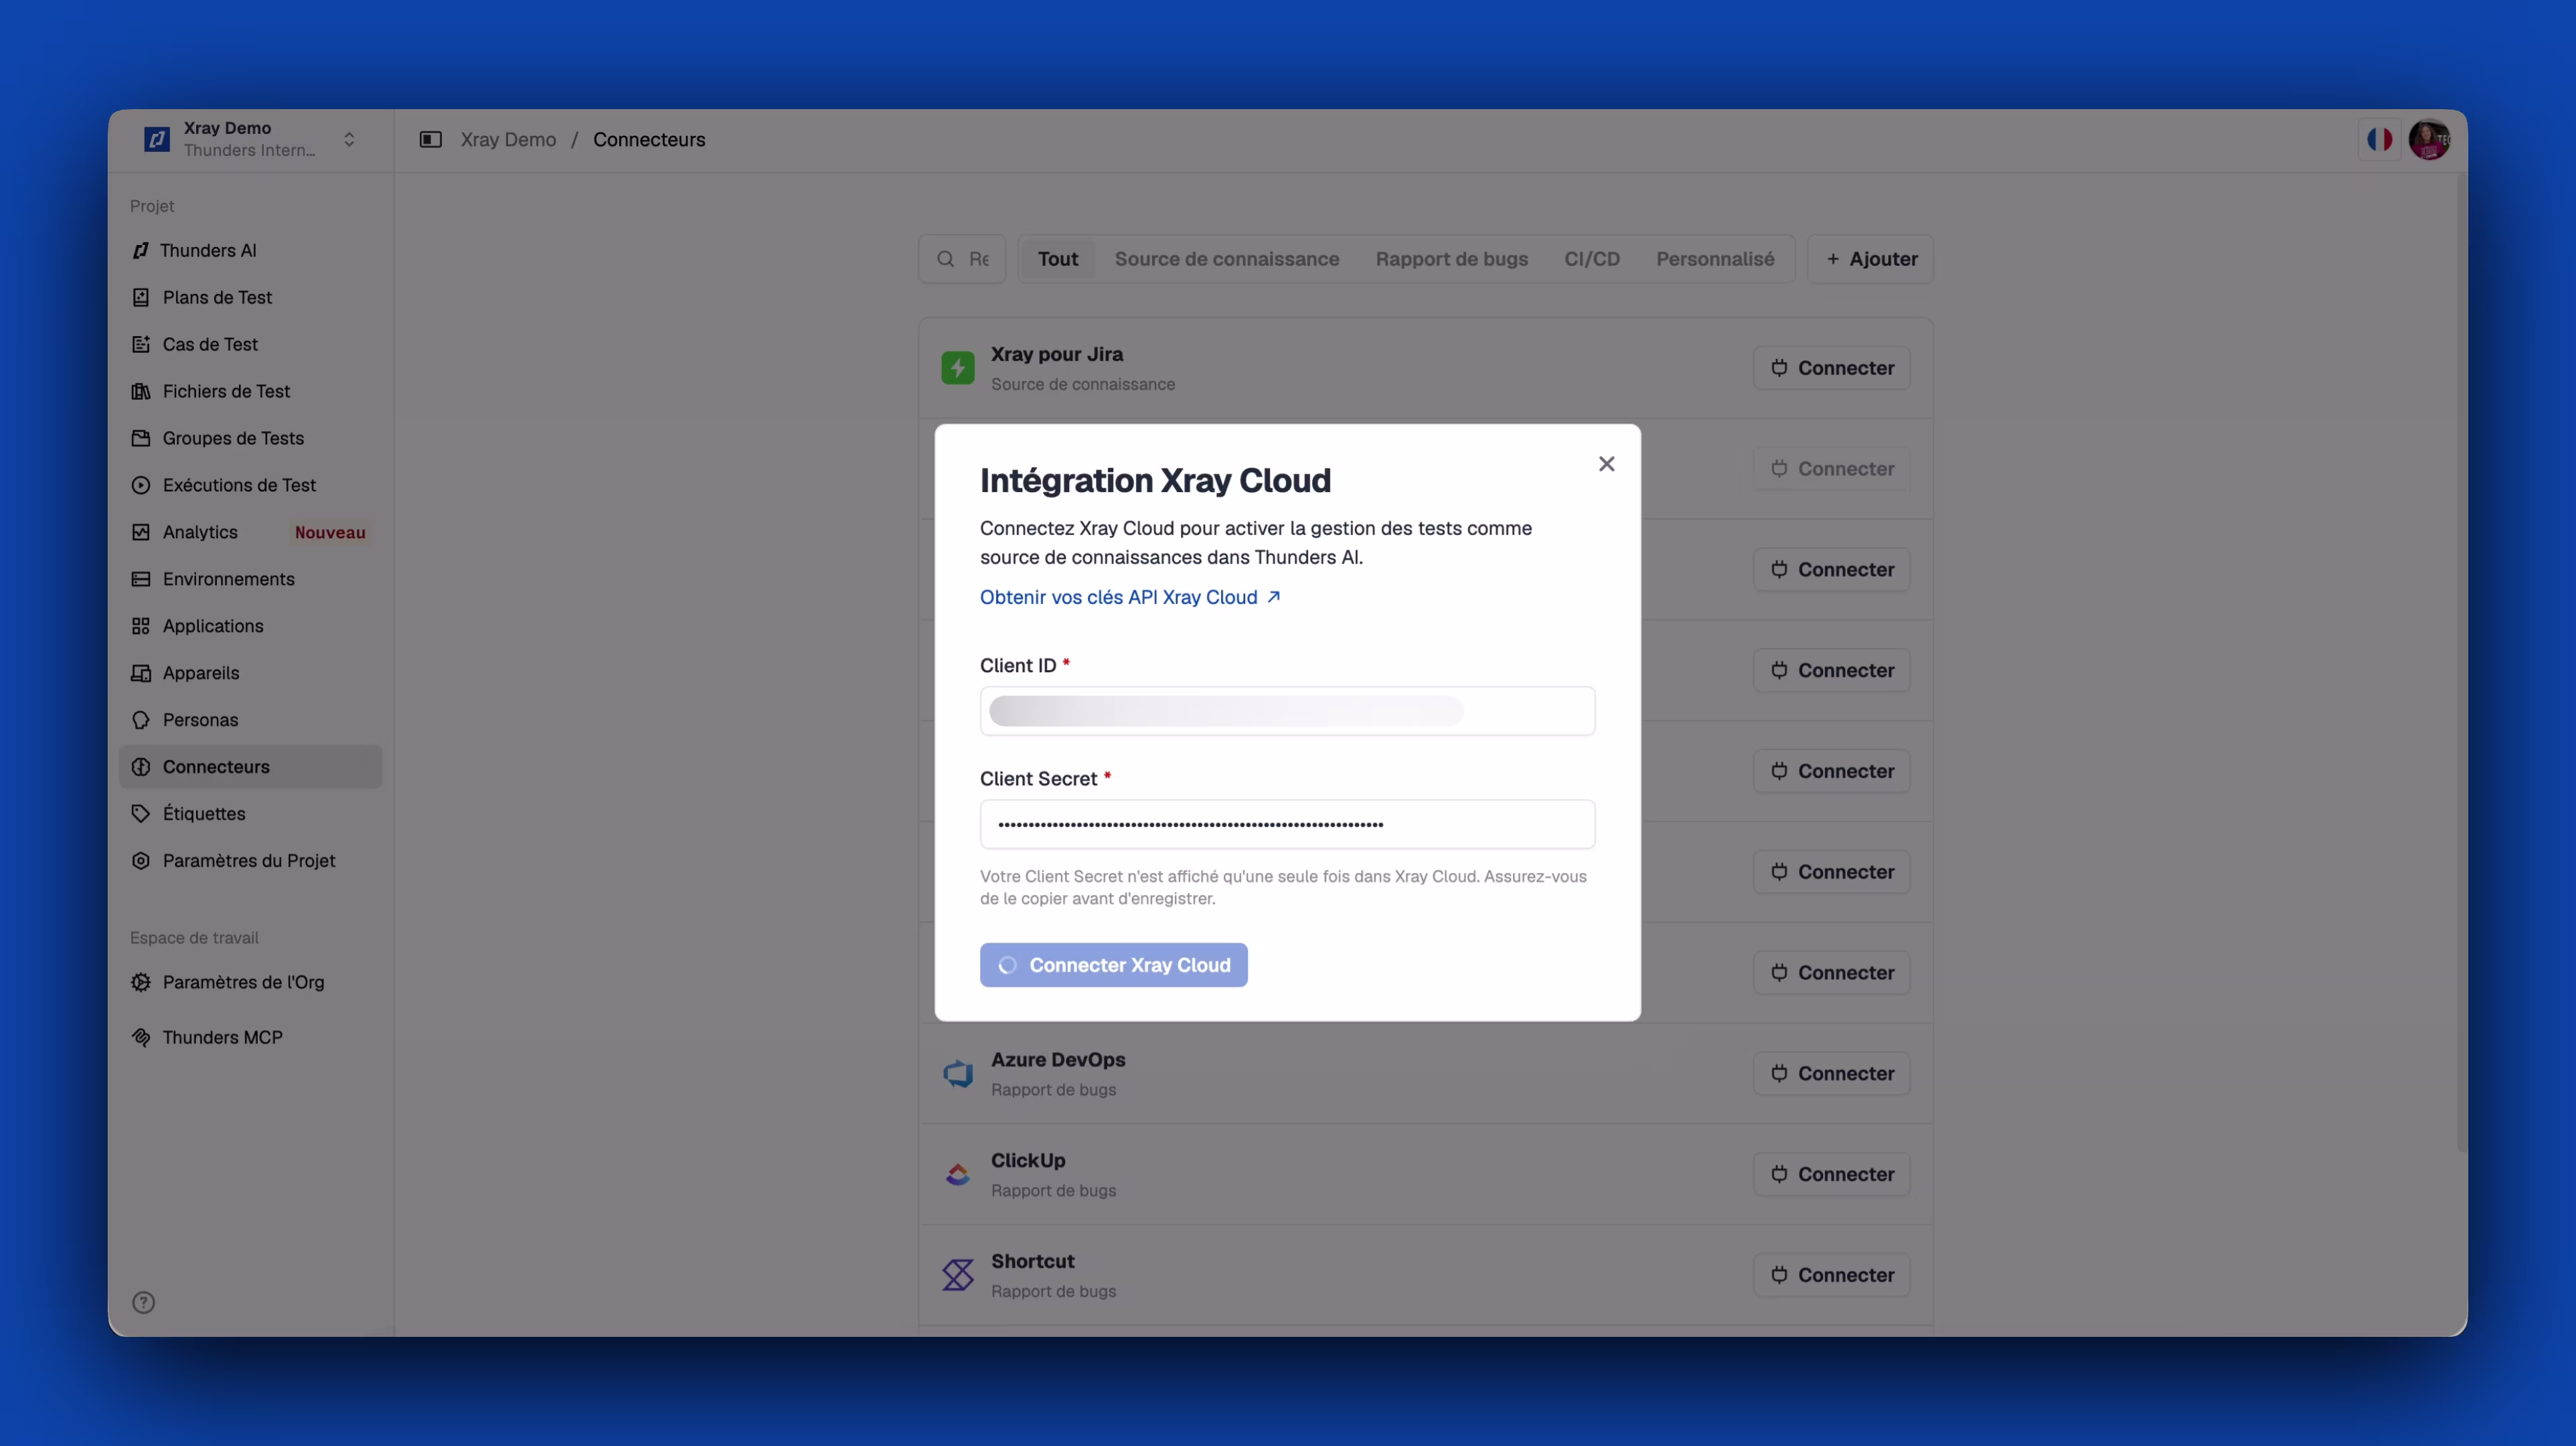Open the Thunders MCP icon

coord(141,1037)
